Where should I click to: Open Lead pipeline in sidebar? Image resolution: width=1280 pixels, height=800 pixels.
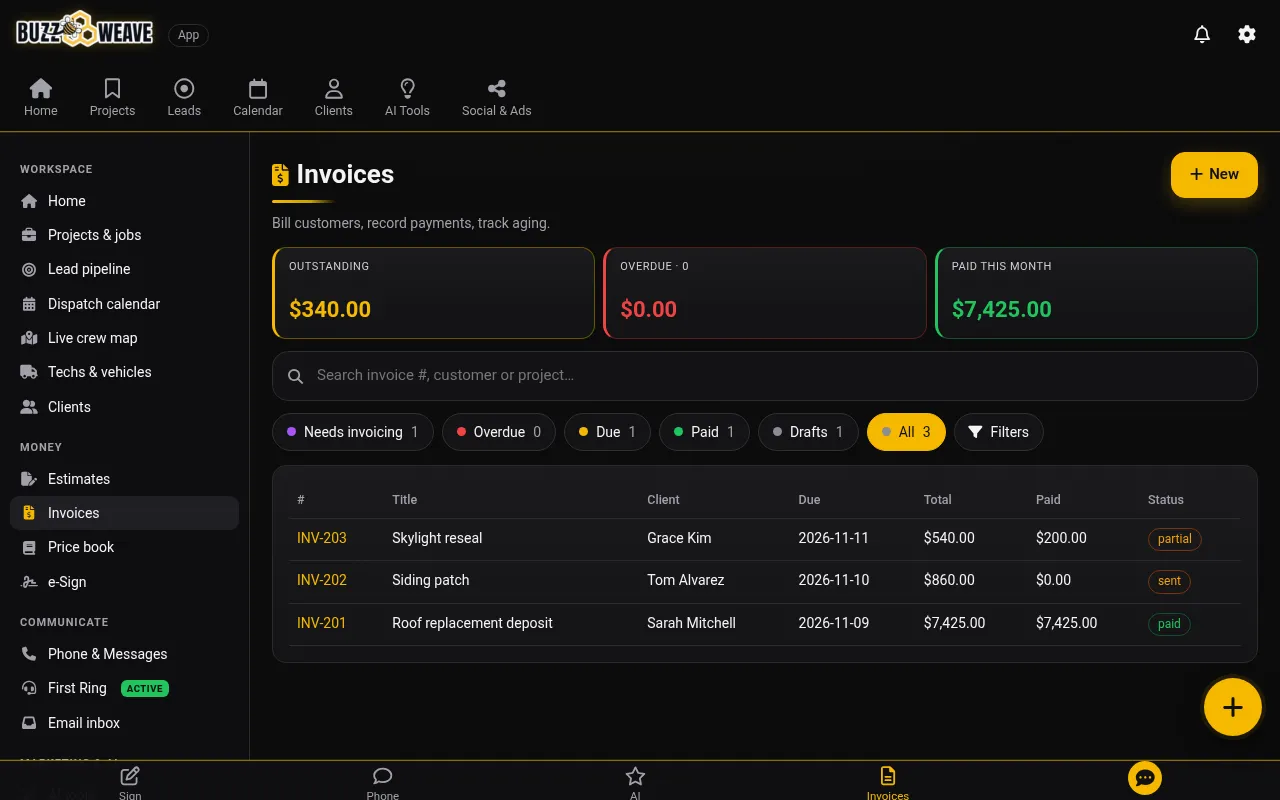tap(124, 269)
